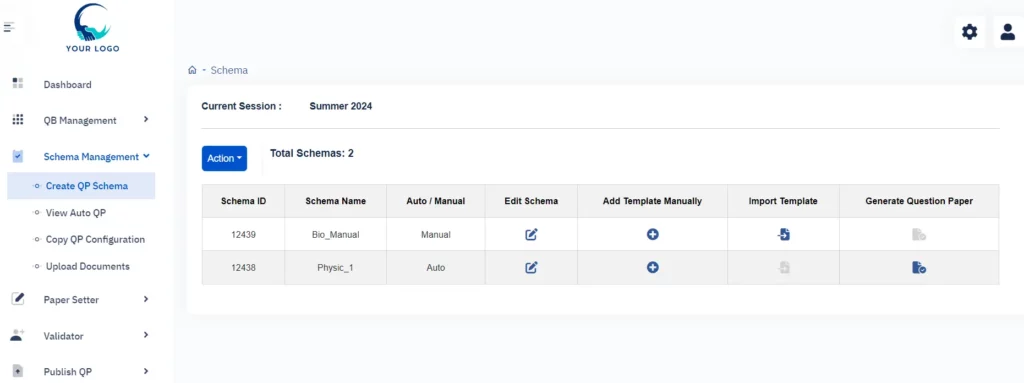Click Schema ID column header
Screen dimensions: 1024x383
[x=243, y=201]
